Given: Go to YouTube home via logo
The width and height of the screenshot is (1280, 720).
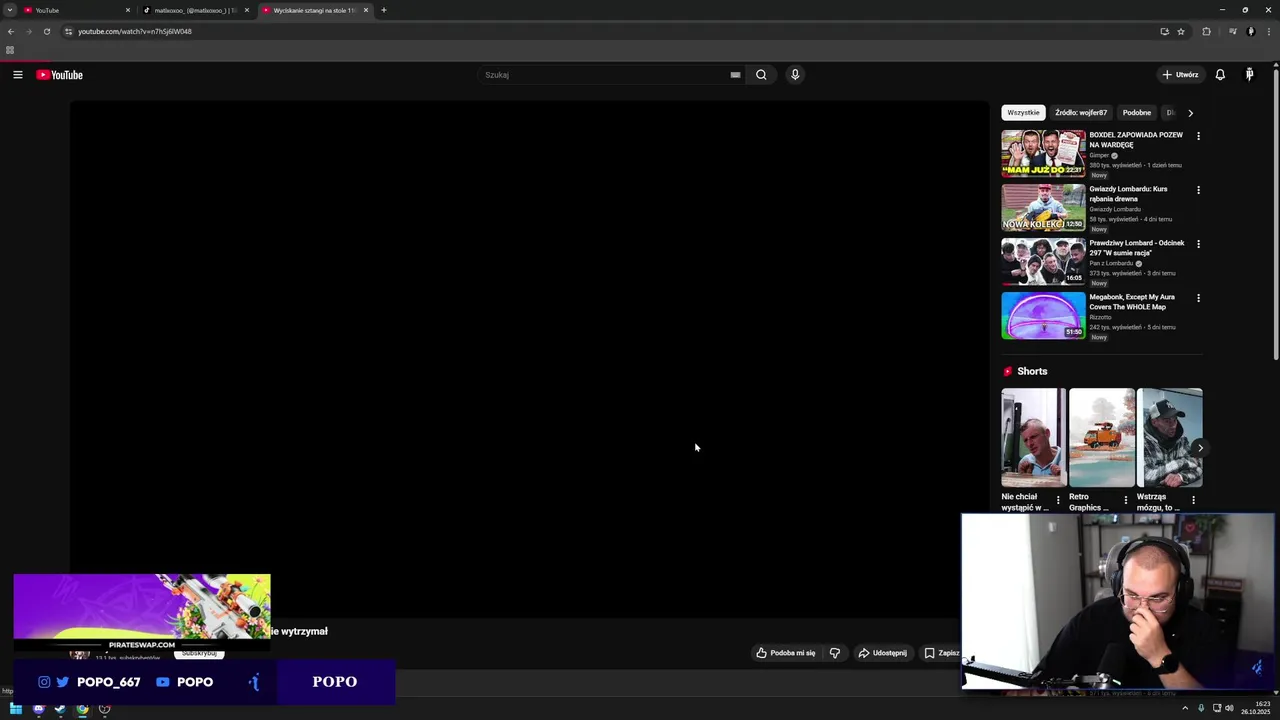Looking at the screenshot, I should pos(60,75).
